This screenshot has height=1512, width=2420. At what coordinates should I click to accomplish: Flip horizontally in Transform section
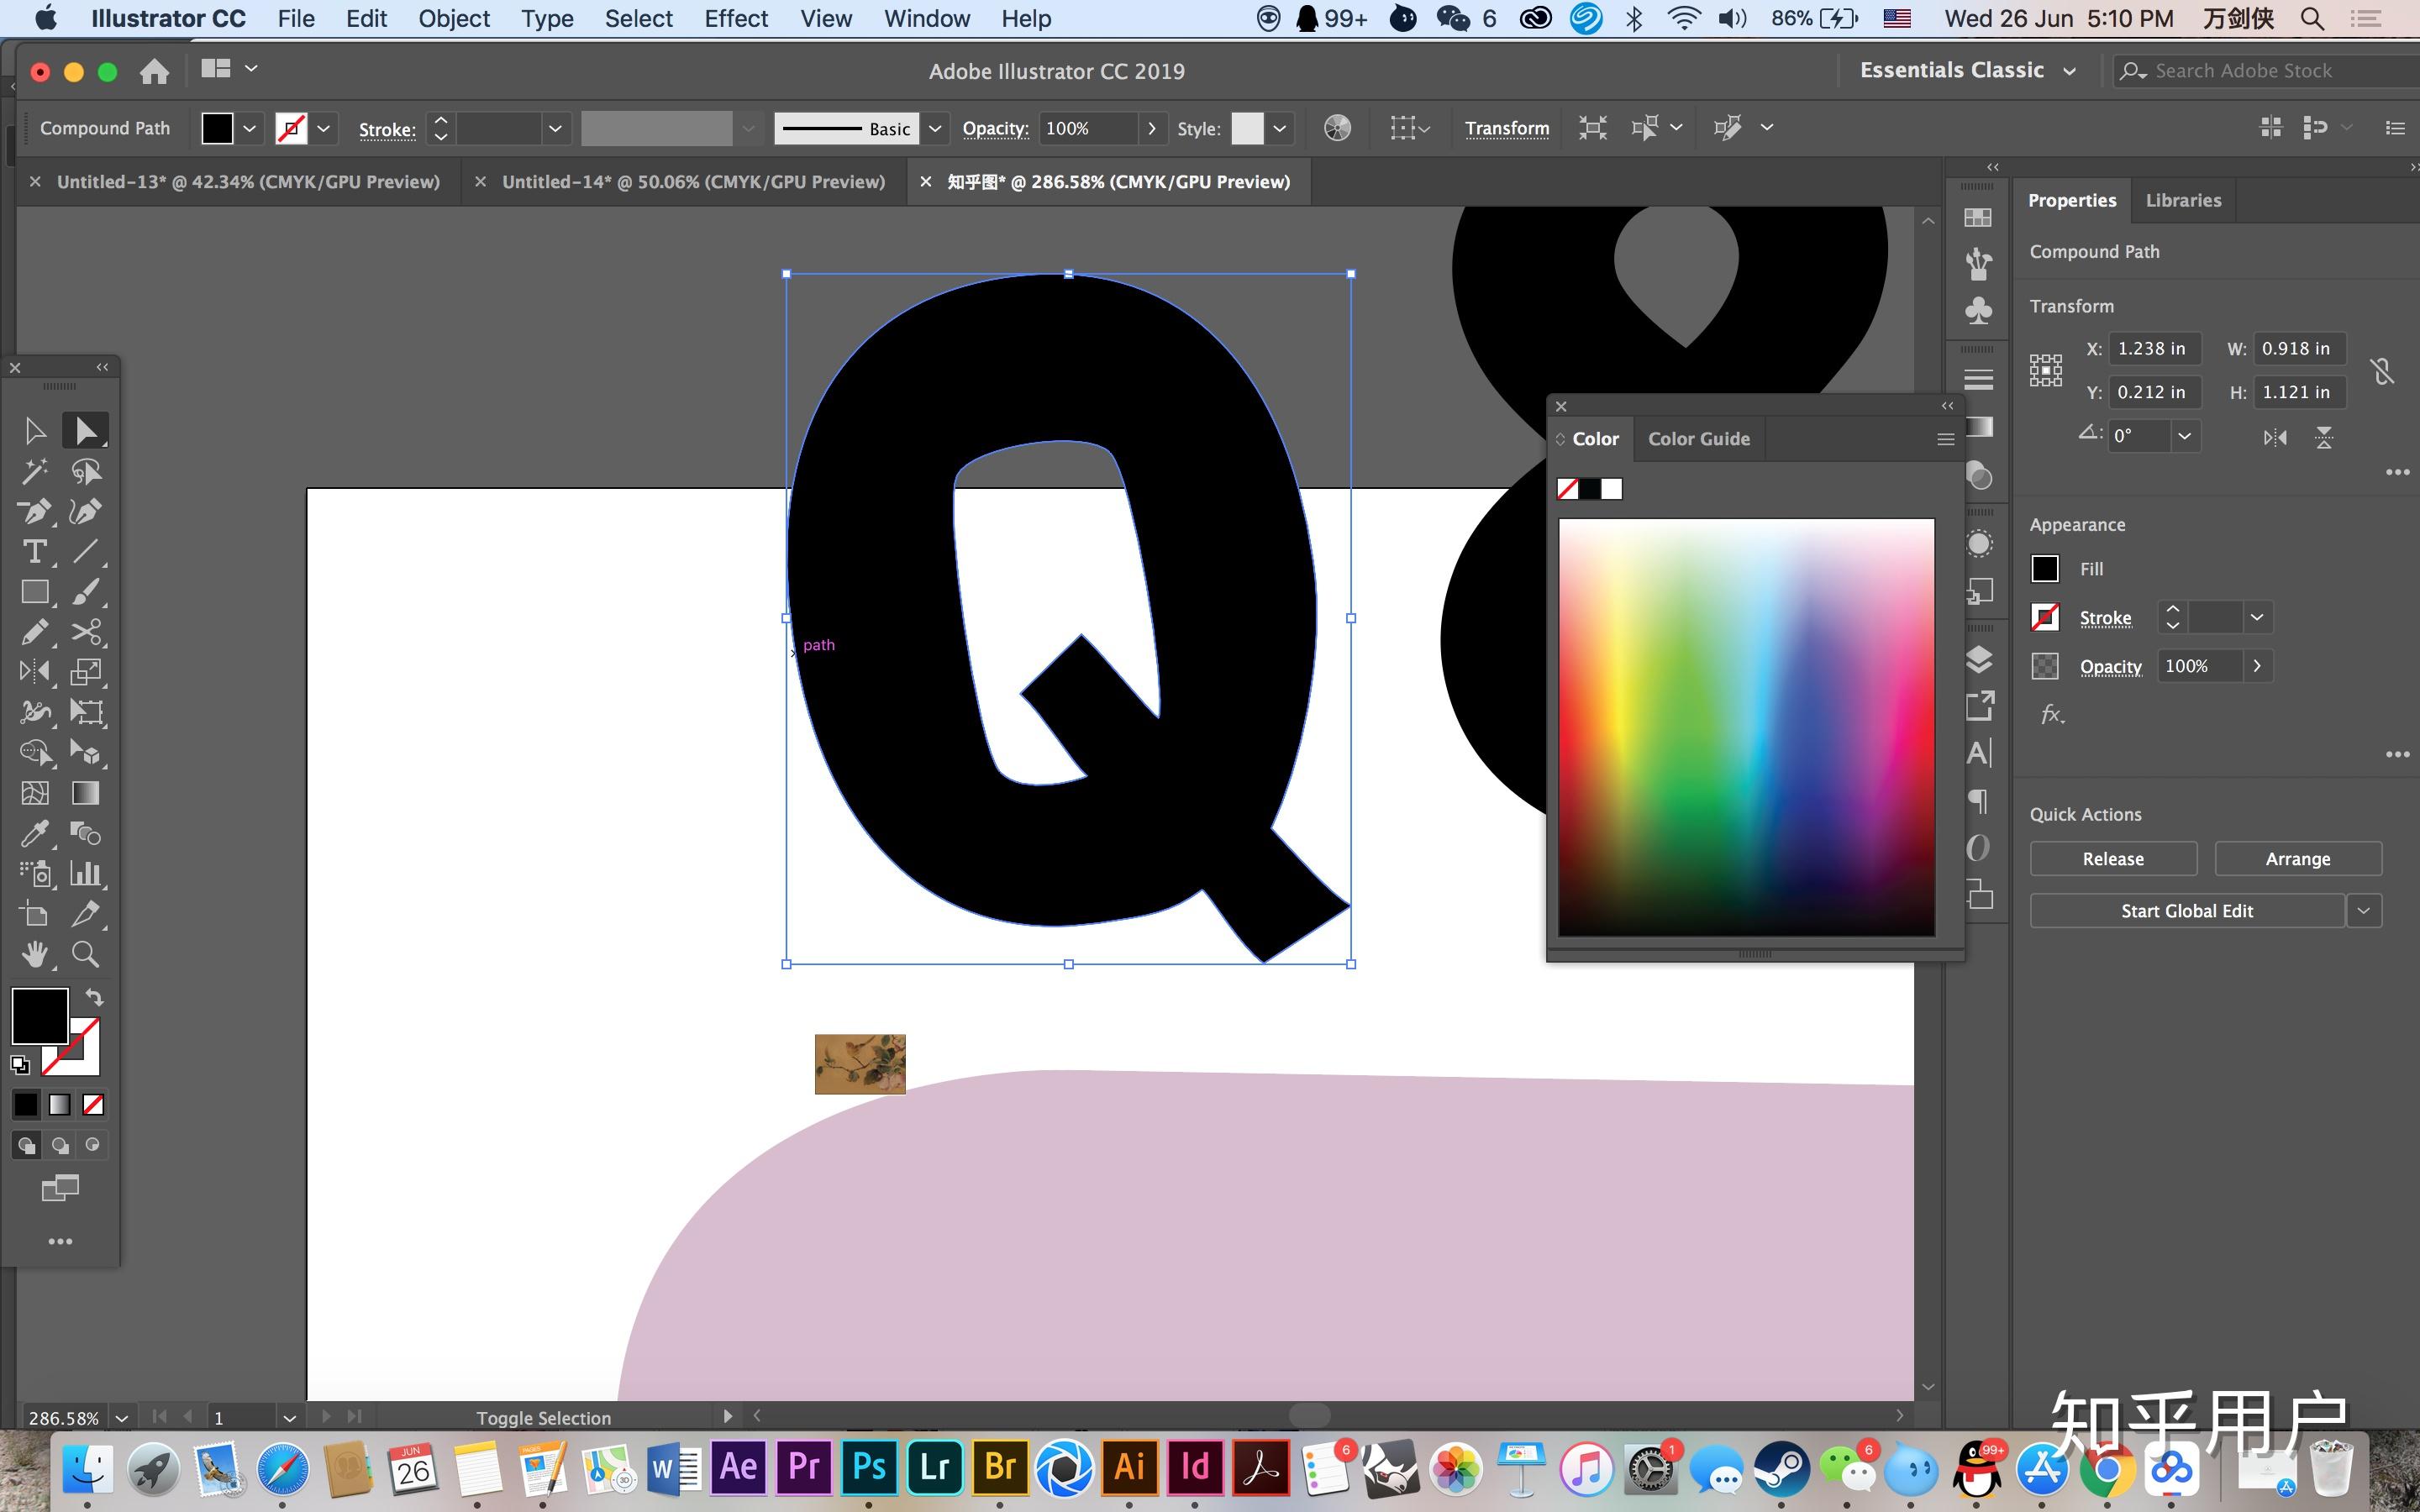click(2275, 437)
